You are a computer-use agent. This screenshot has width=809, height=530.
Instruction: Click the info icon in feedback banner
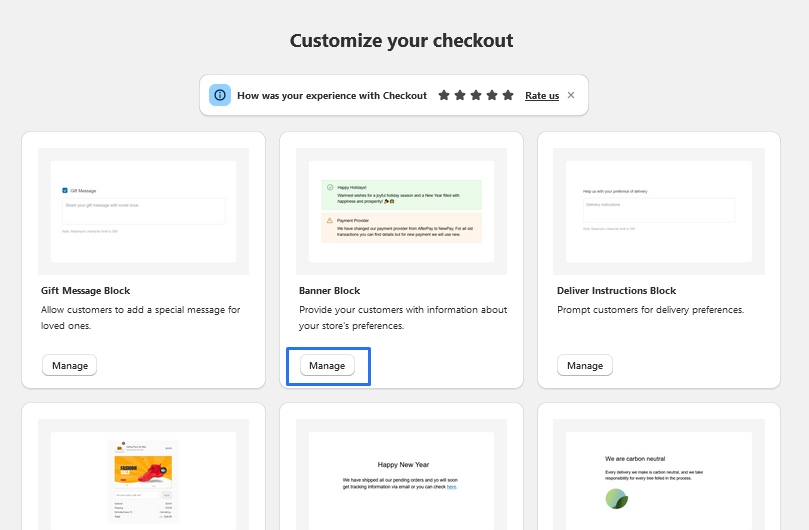coord(220,95)
